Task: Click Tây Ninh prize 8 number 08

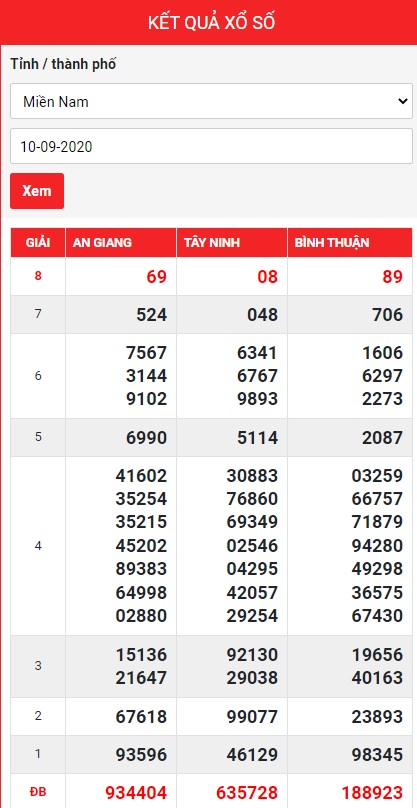Action: tap(268, 277)
